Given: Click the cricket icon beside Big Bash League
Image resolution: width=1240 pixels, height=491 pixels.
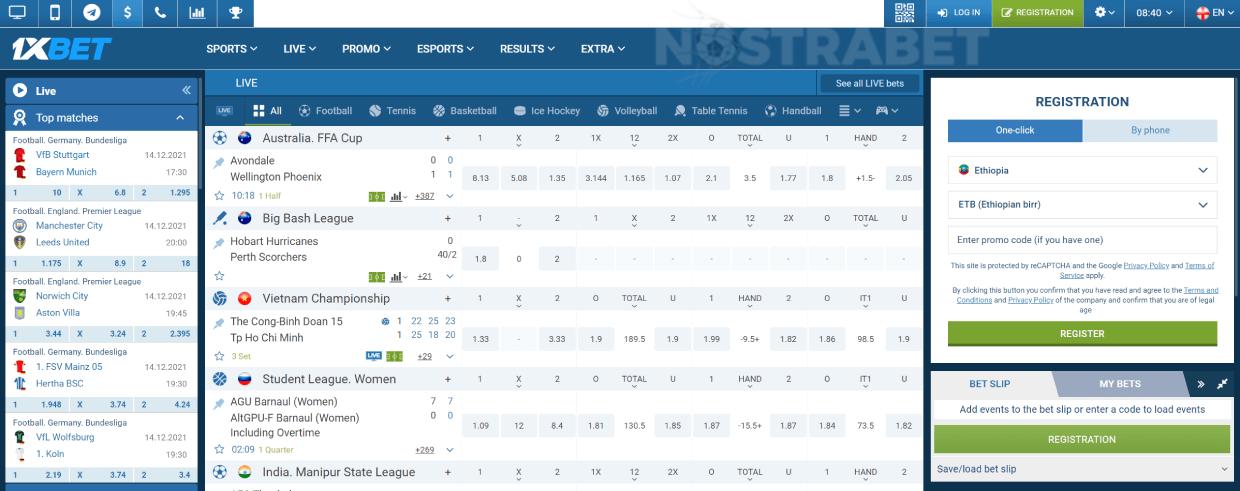Looking at the screenshot, I should [220, 218].
